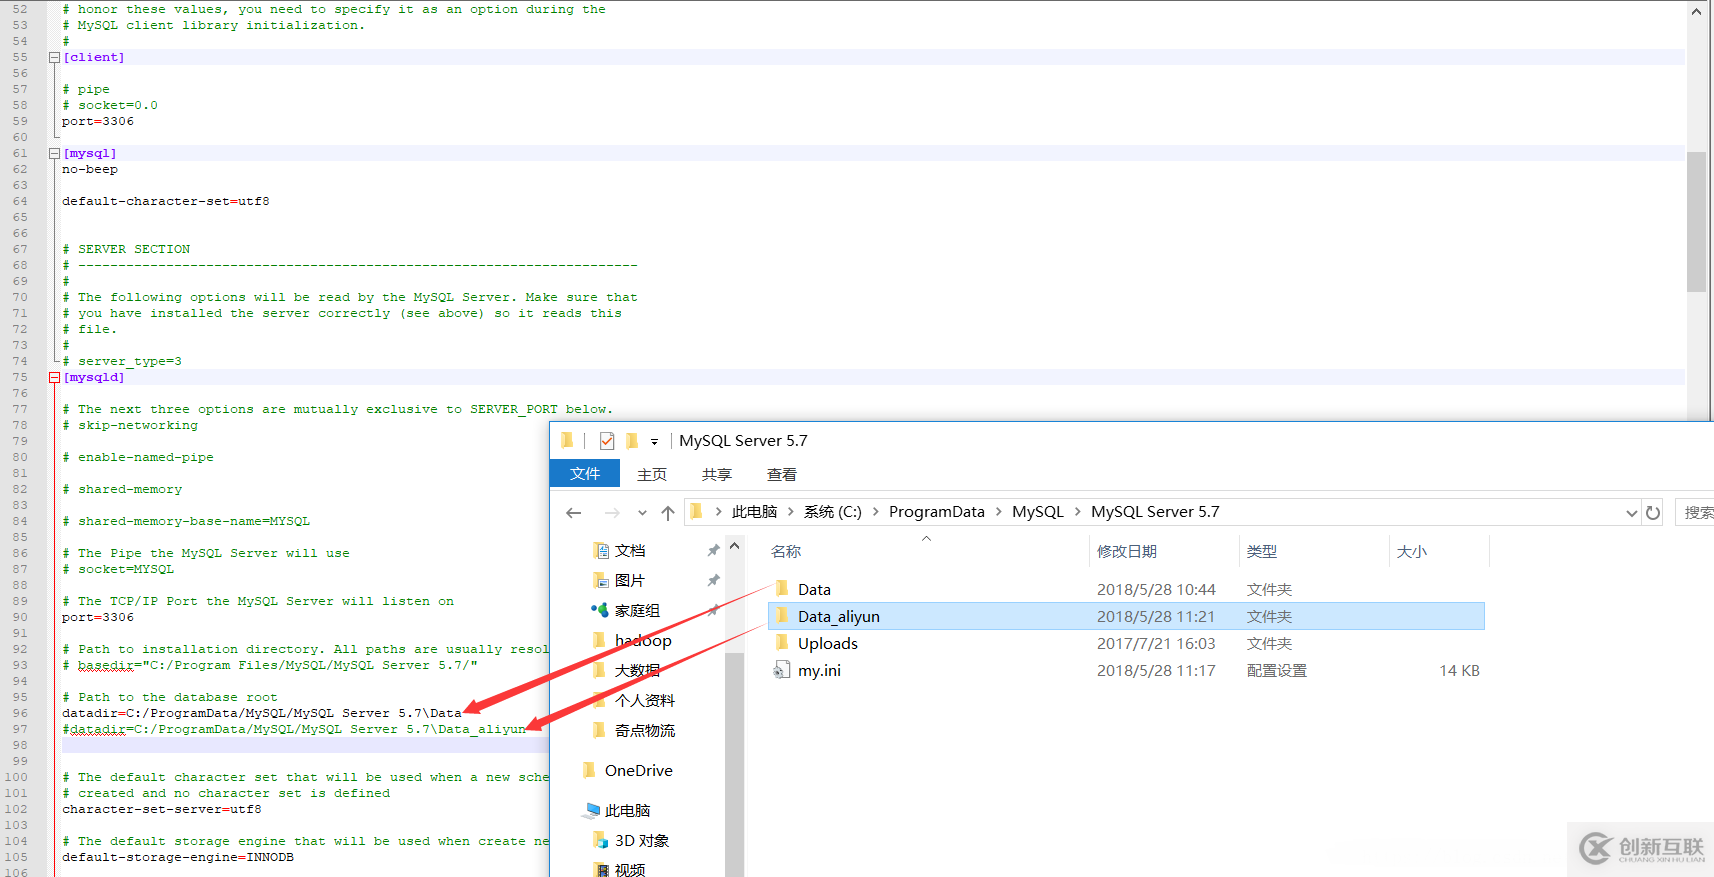
Task: Click the Data folder icon in file list
Action: pyautogui.click(x=782, y=589)
